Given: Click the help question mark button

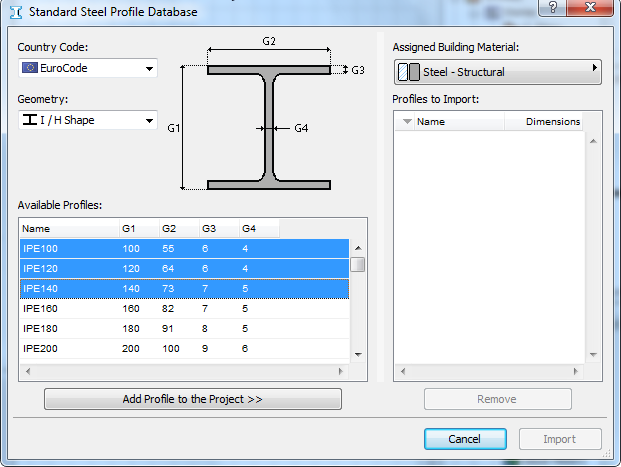Looking at the screenshot, I should [552, 7].
